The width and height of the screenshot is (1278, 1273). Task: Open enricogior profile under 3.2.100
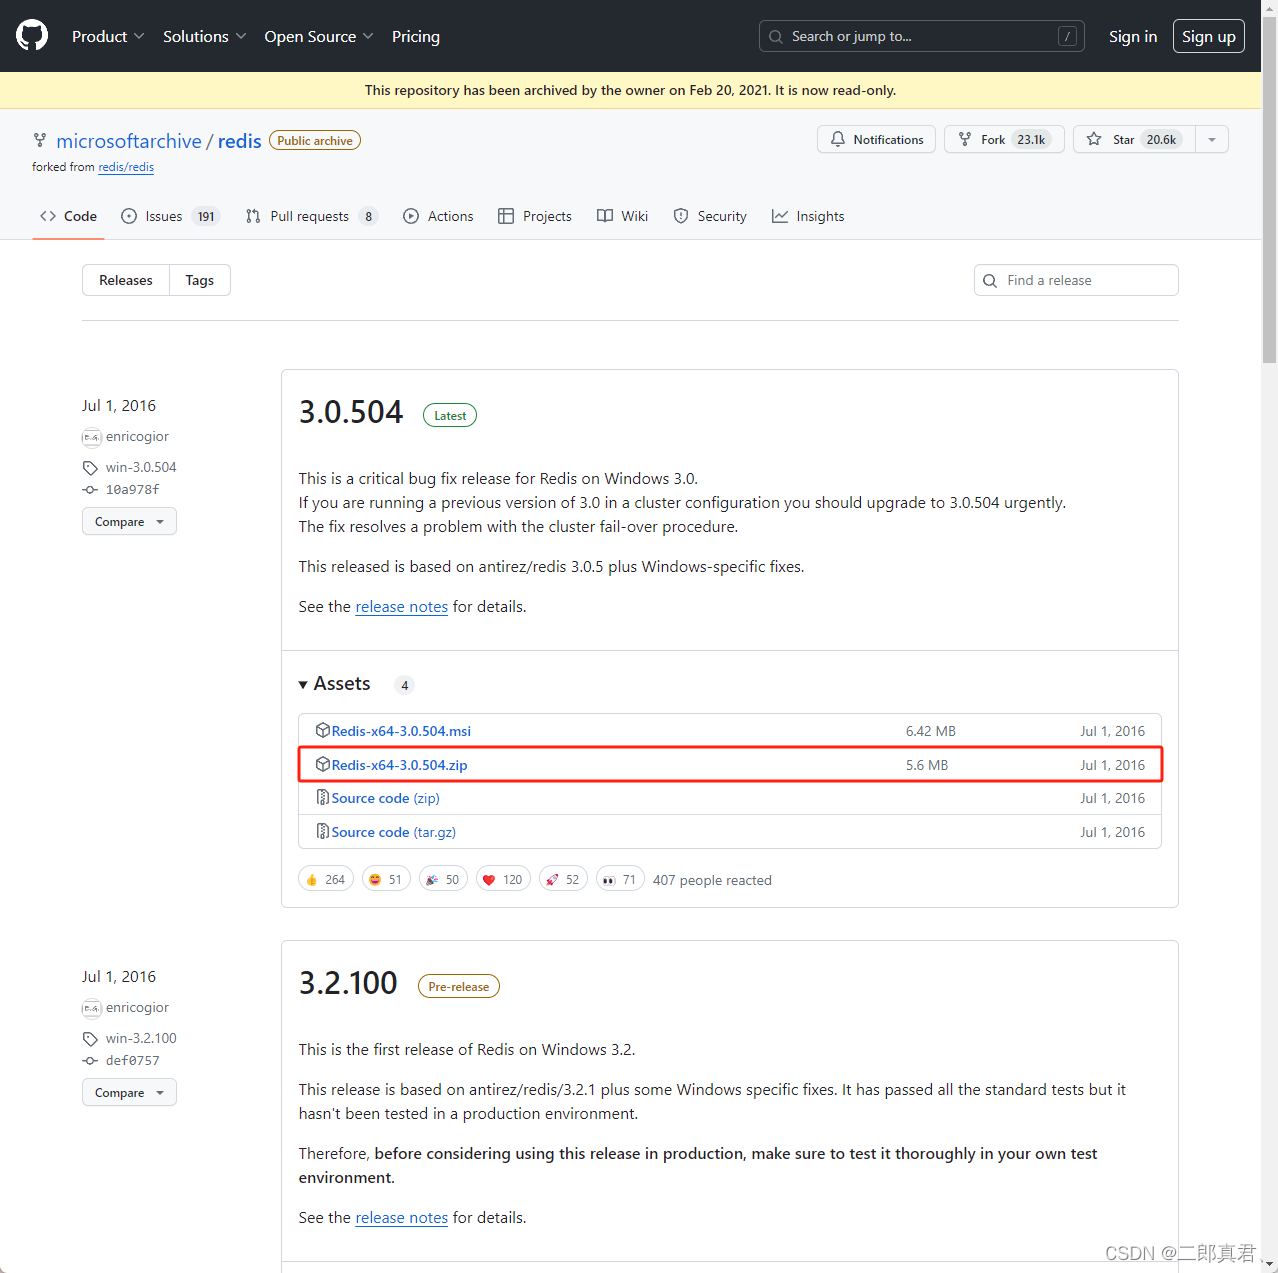click(x=137, y=1007)
